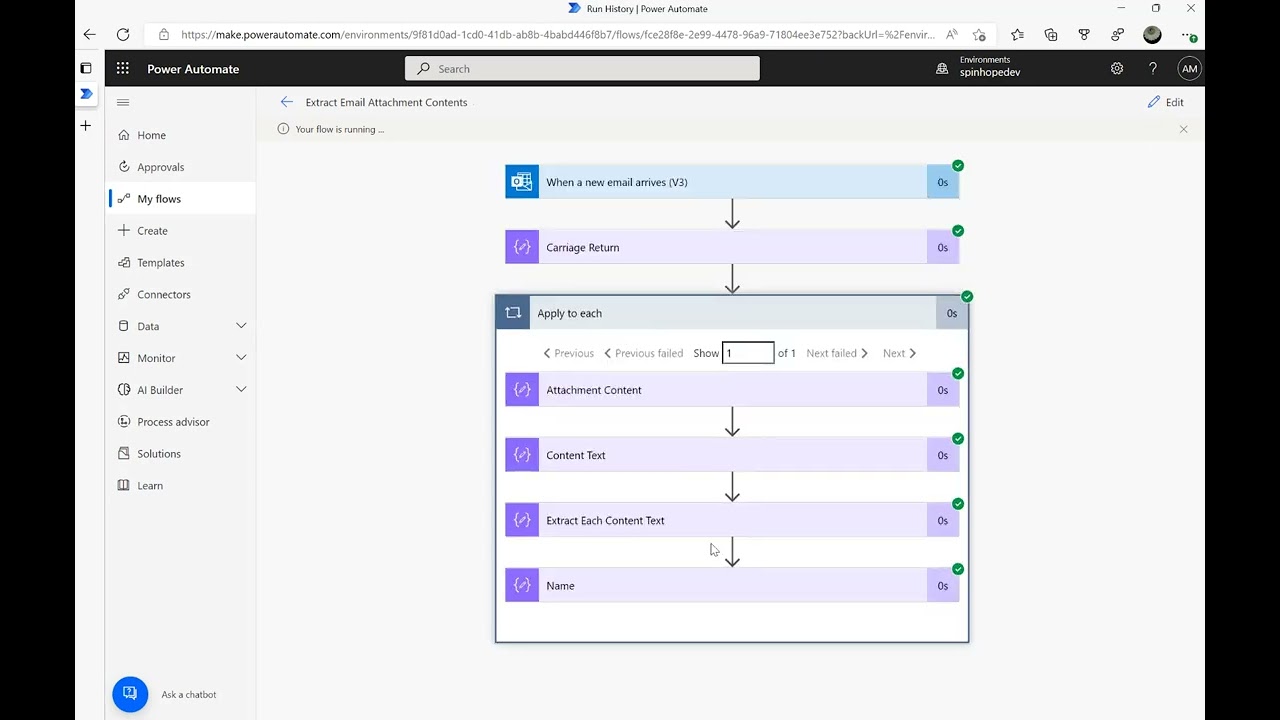
Task: Click the Power Automate search box
Action: click(582, 69)
